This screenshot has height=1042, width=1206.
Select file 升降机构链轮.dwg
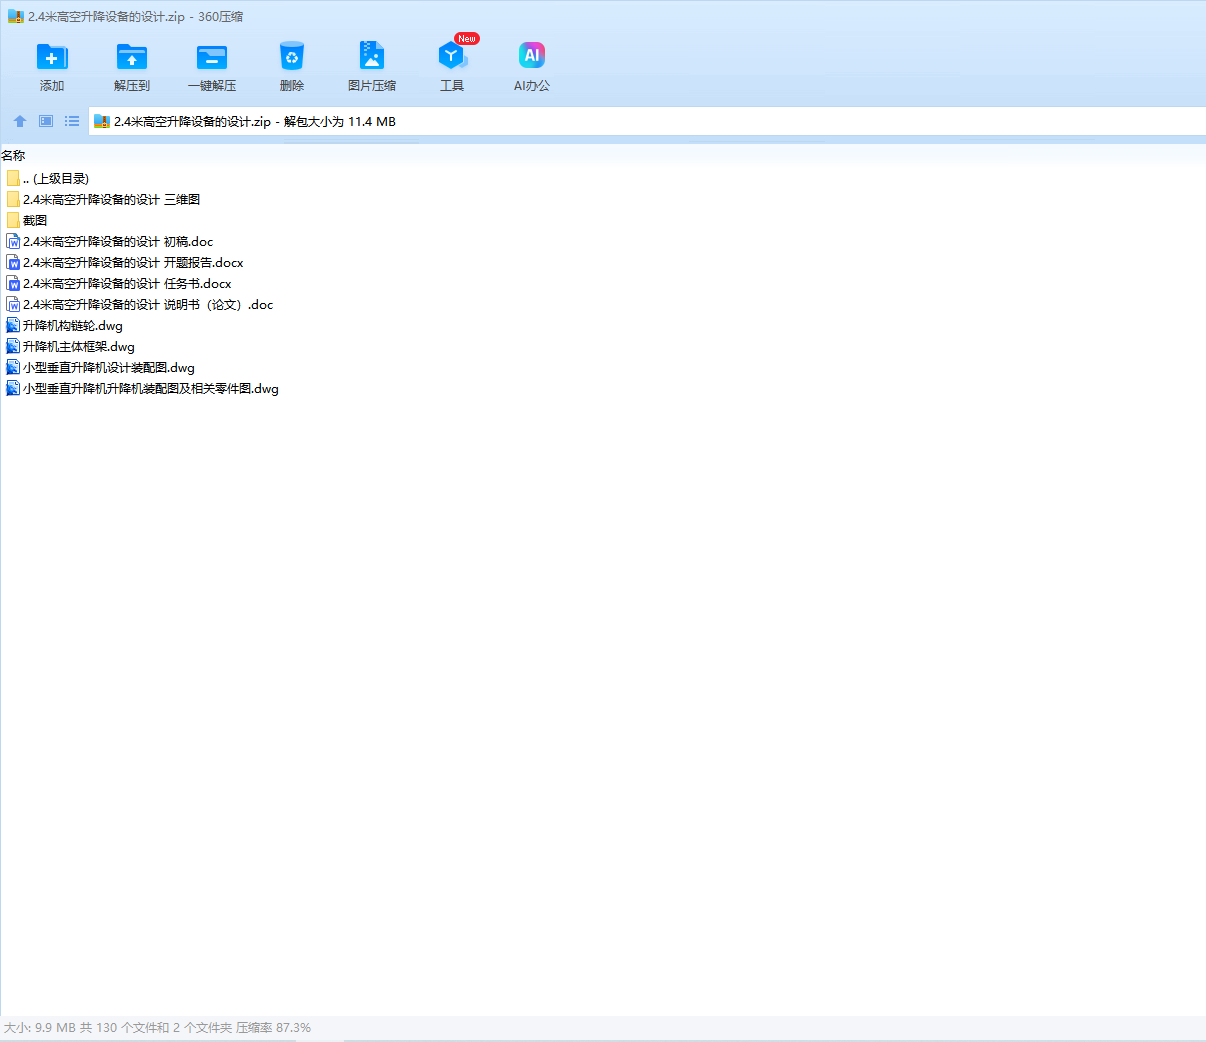[73, 325]
